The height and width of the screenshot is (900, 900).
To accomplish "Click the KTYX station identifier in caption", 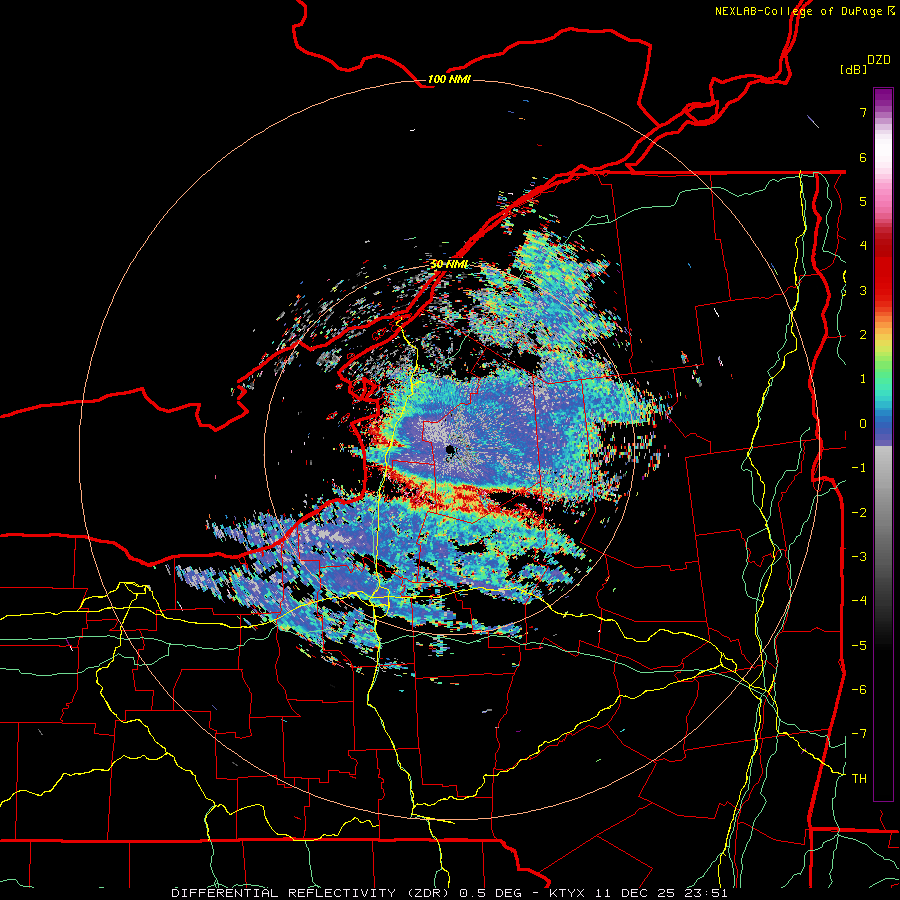I will [x=567, y=893].
